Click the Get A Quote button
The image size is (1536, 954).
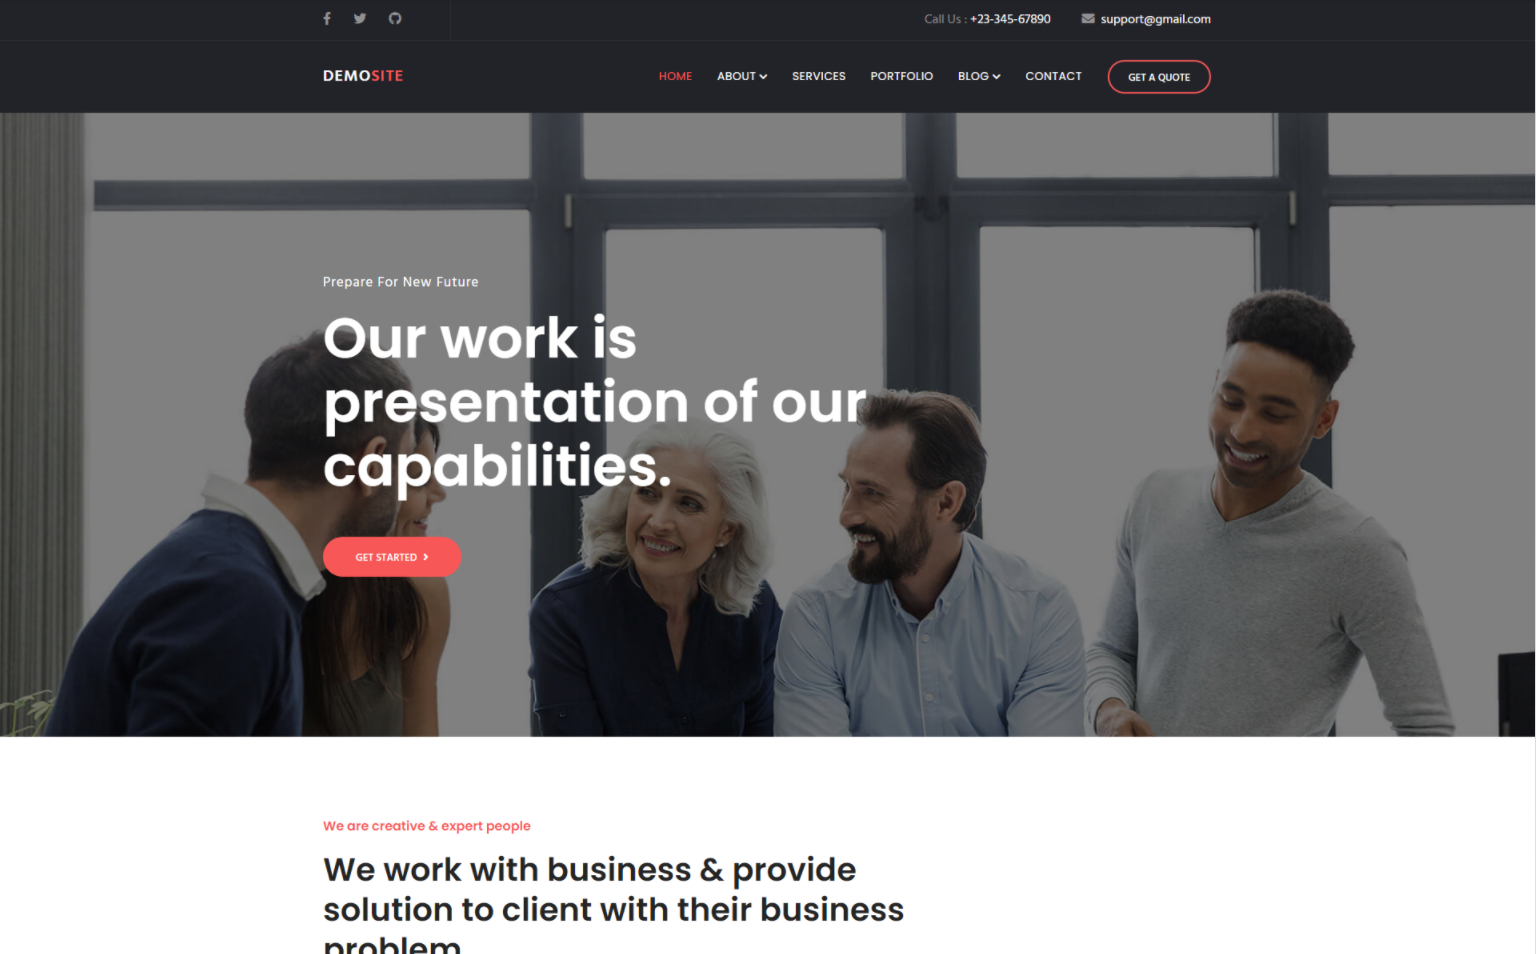(1159, 77)
